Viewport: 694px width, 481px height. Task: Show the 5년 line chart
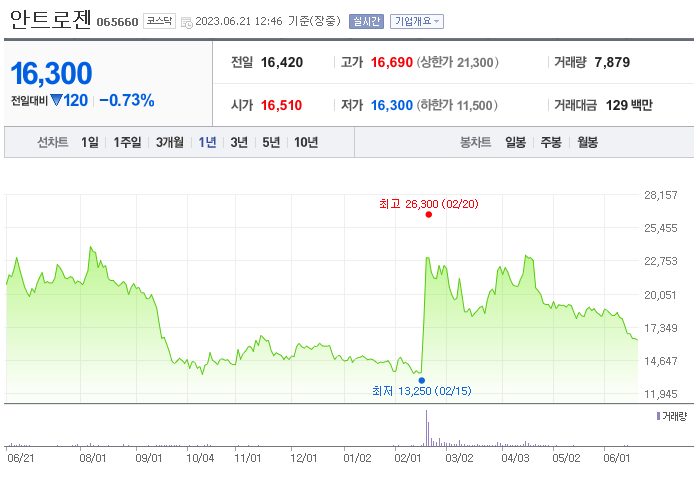click(x=271, y=142)
